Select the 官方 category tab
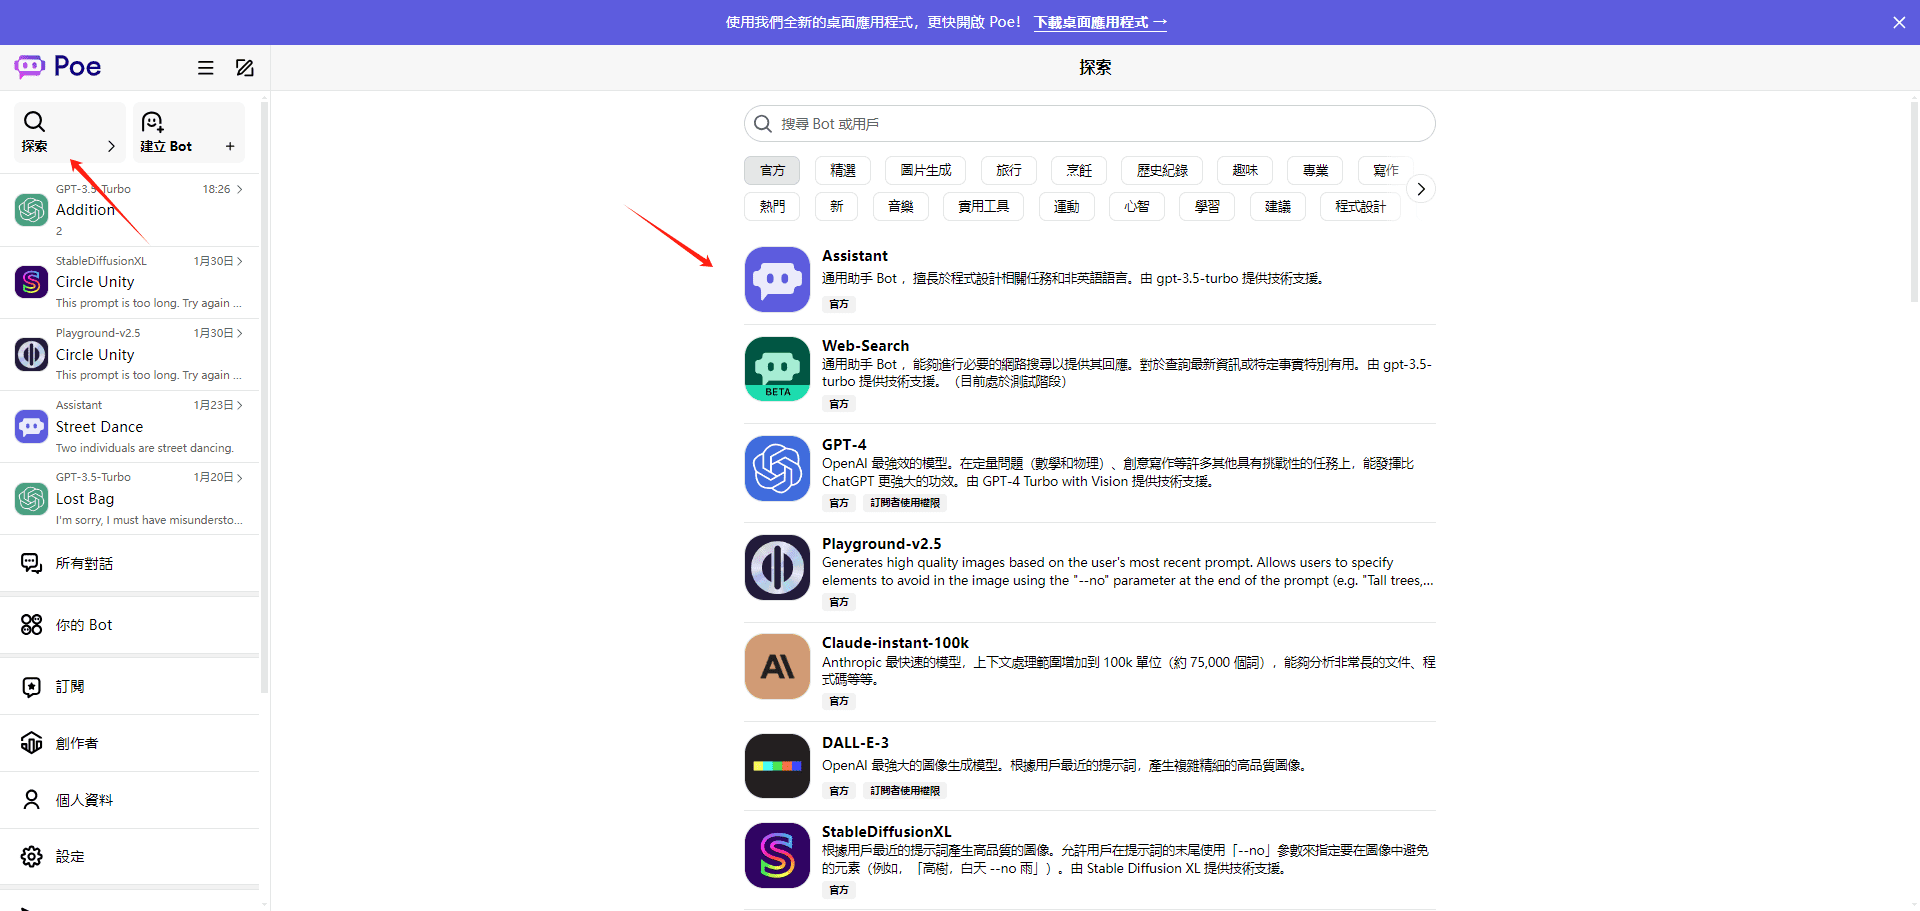Image resolution: width=1920 pixels, height=911 pixels. coord(772,171)
